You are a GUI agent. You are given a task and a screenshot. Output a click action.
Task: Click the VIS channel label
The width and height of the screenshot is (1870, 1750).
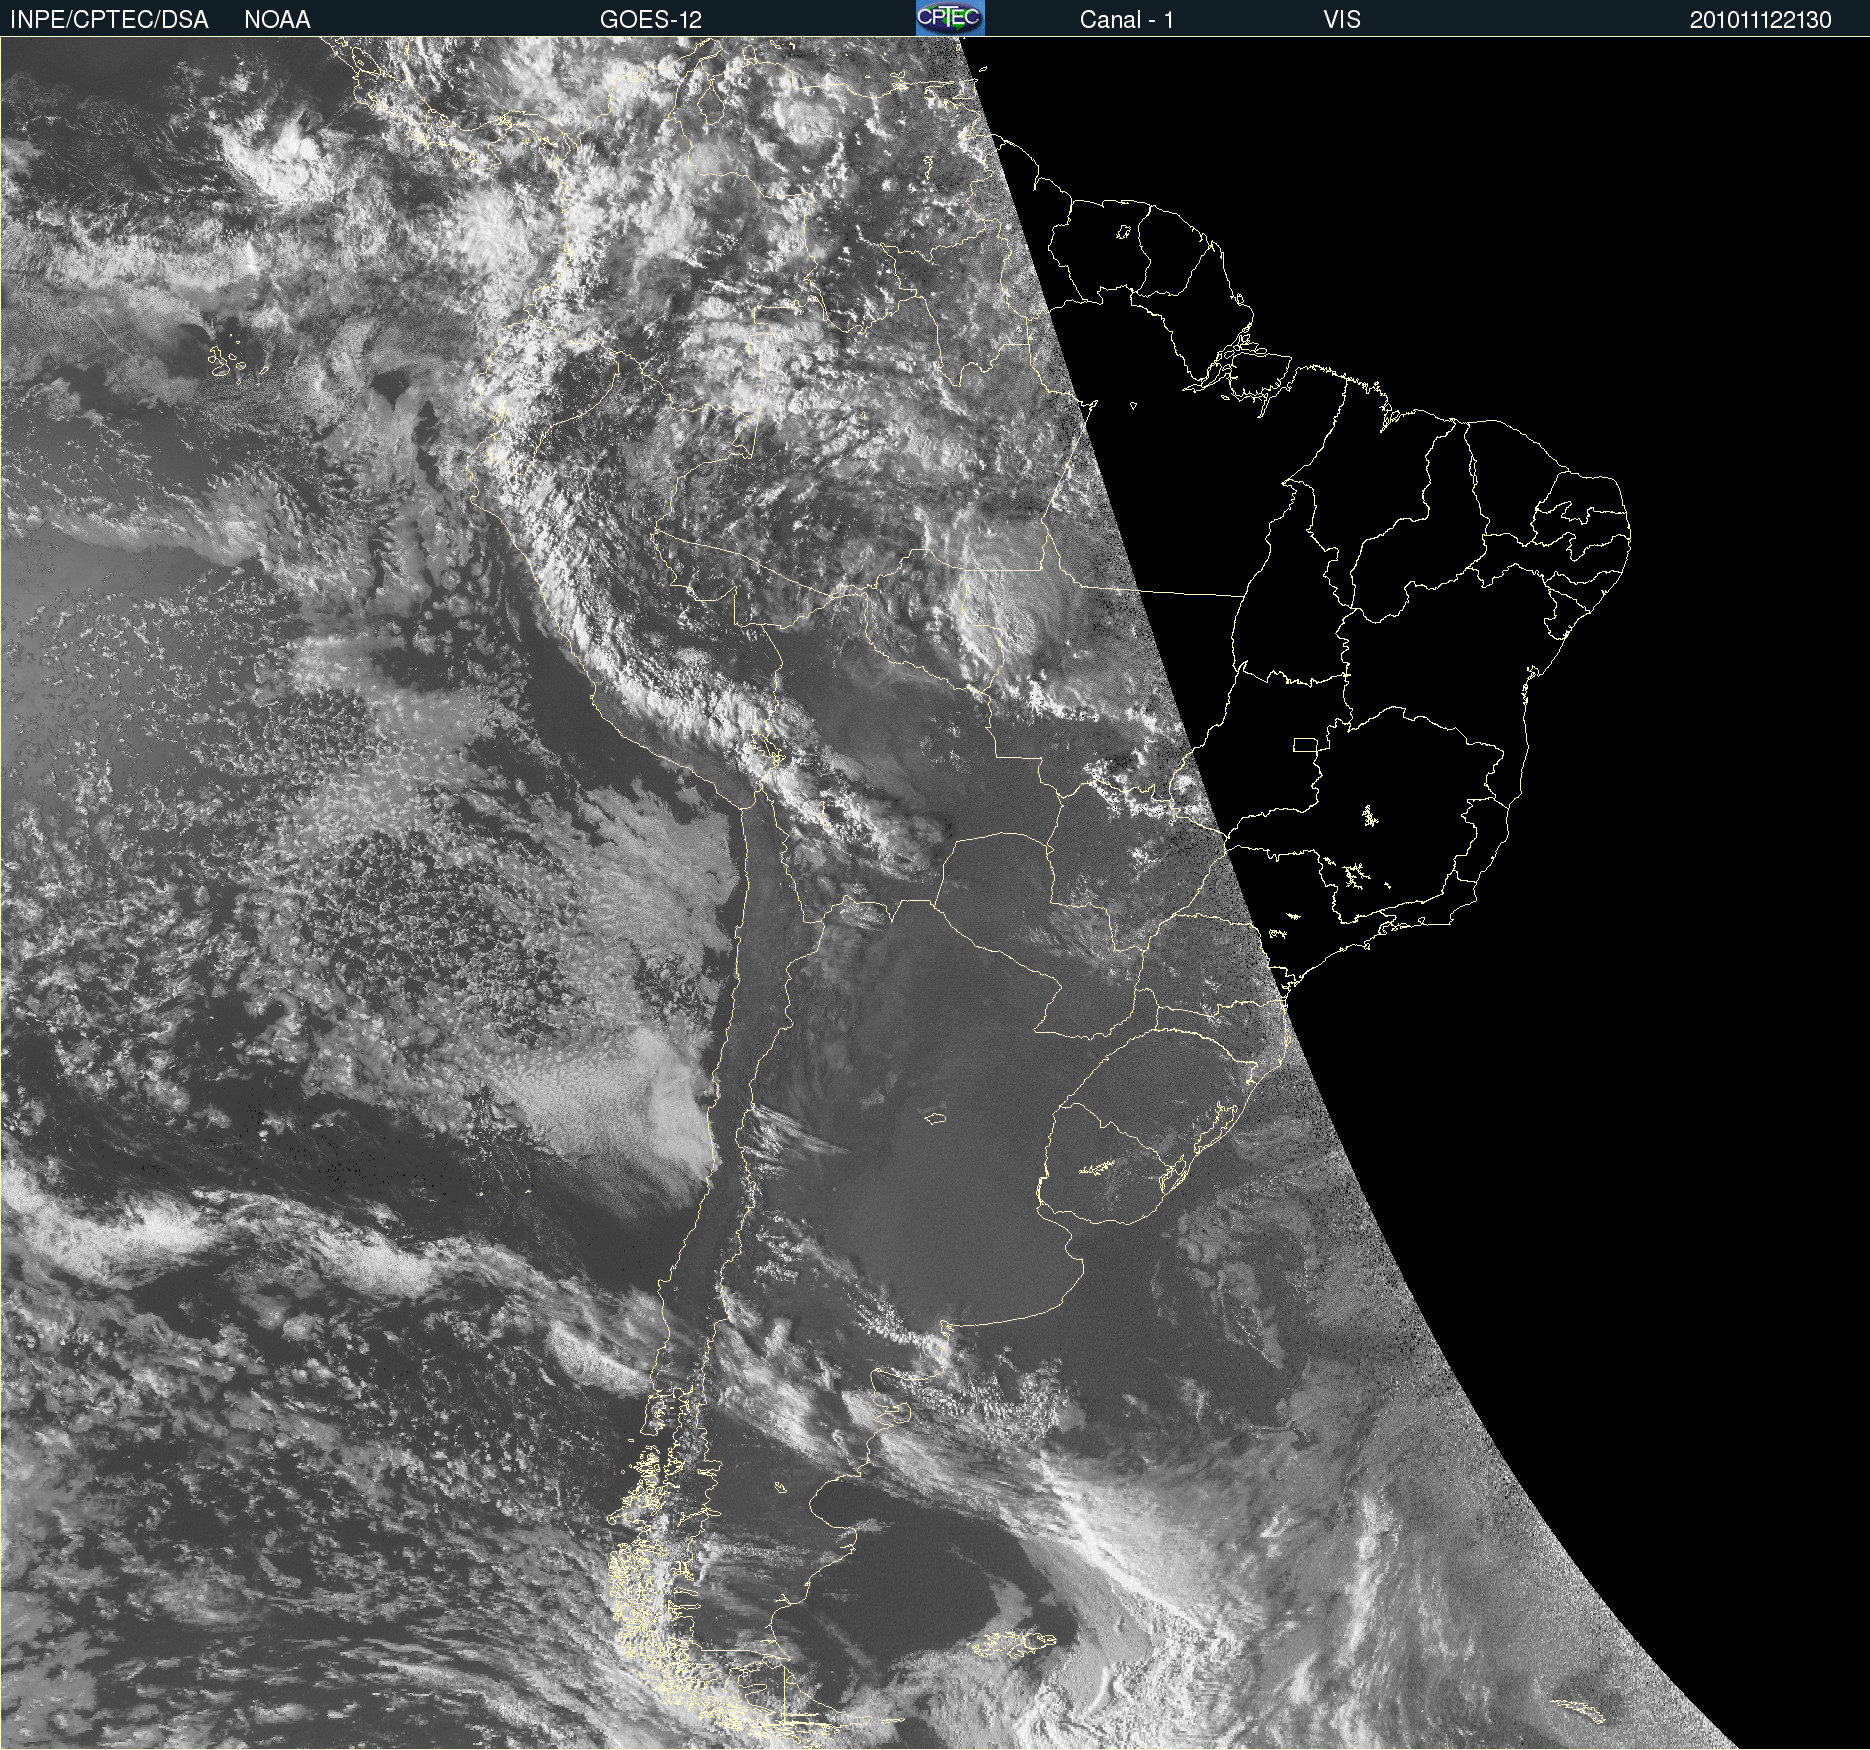[x=1342, y=20]
